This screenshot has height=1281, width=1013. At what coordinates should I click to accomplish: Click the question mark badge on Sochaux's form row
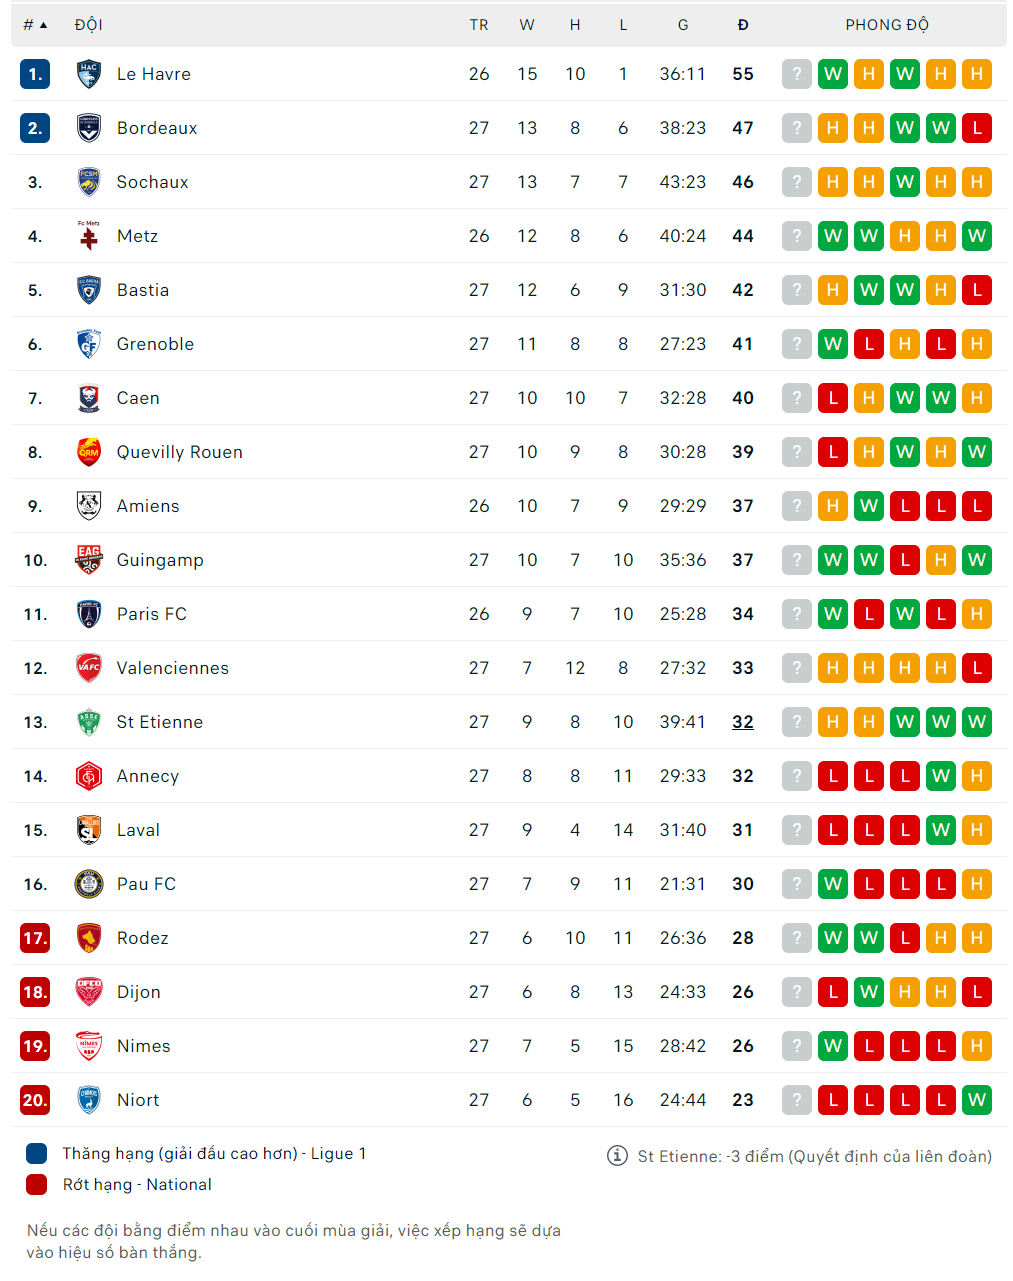(796, 182)
